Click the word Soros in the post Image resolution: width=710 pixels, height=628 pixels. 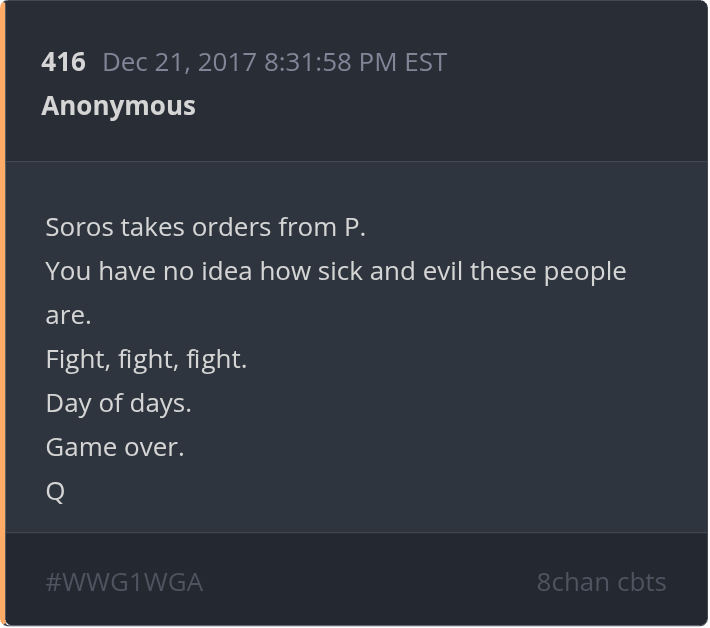(x=79, y=227)
